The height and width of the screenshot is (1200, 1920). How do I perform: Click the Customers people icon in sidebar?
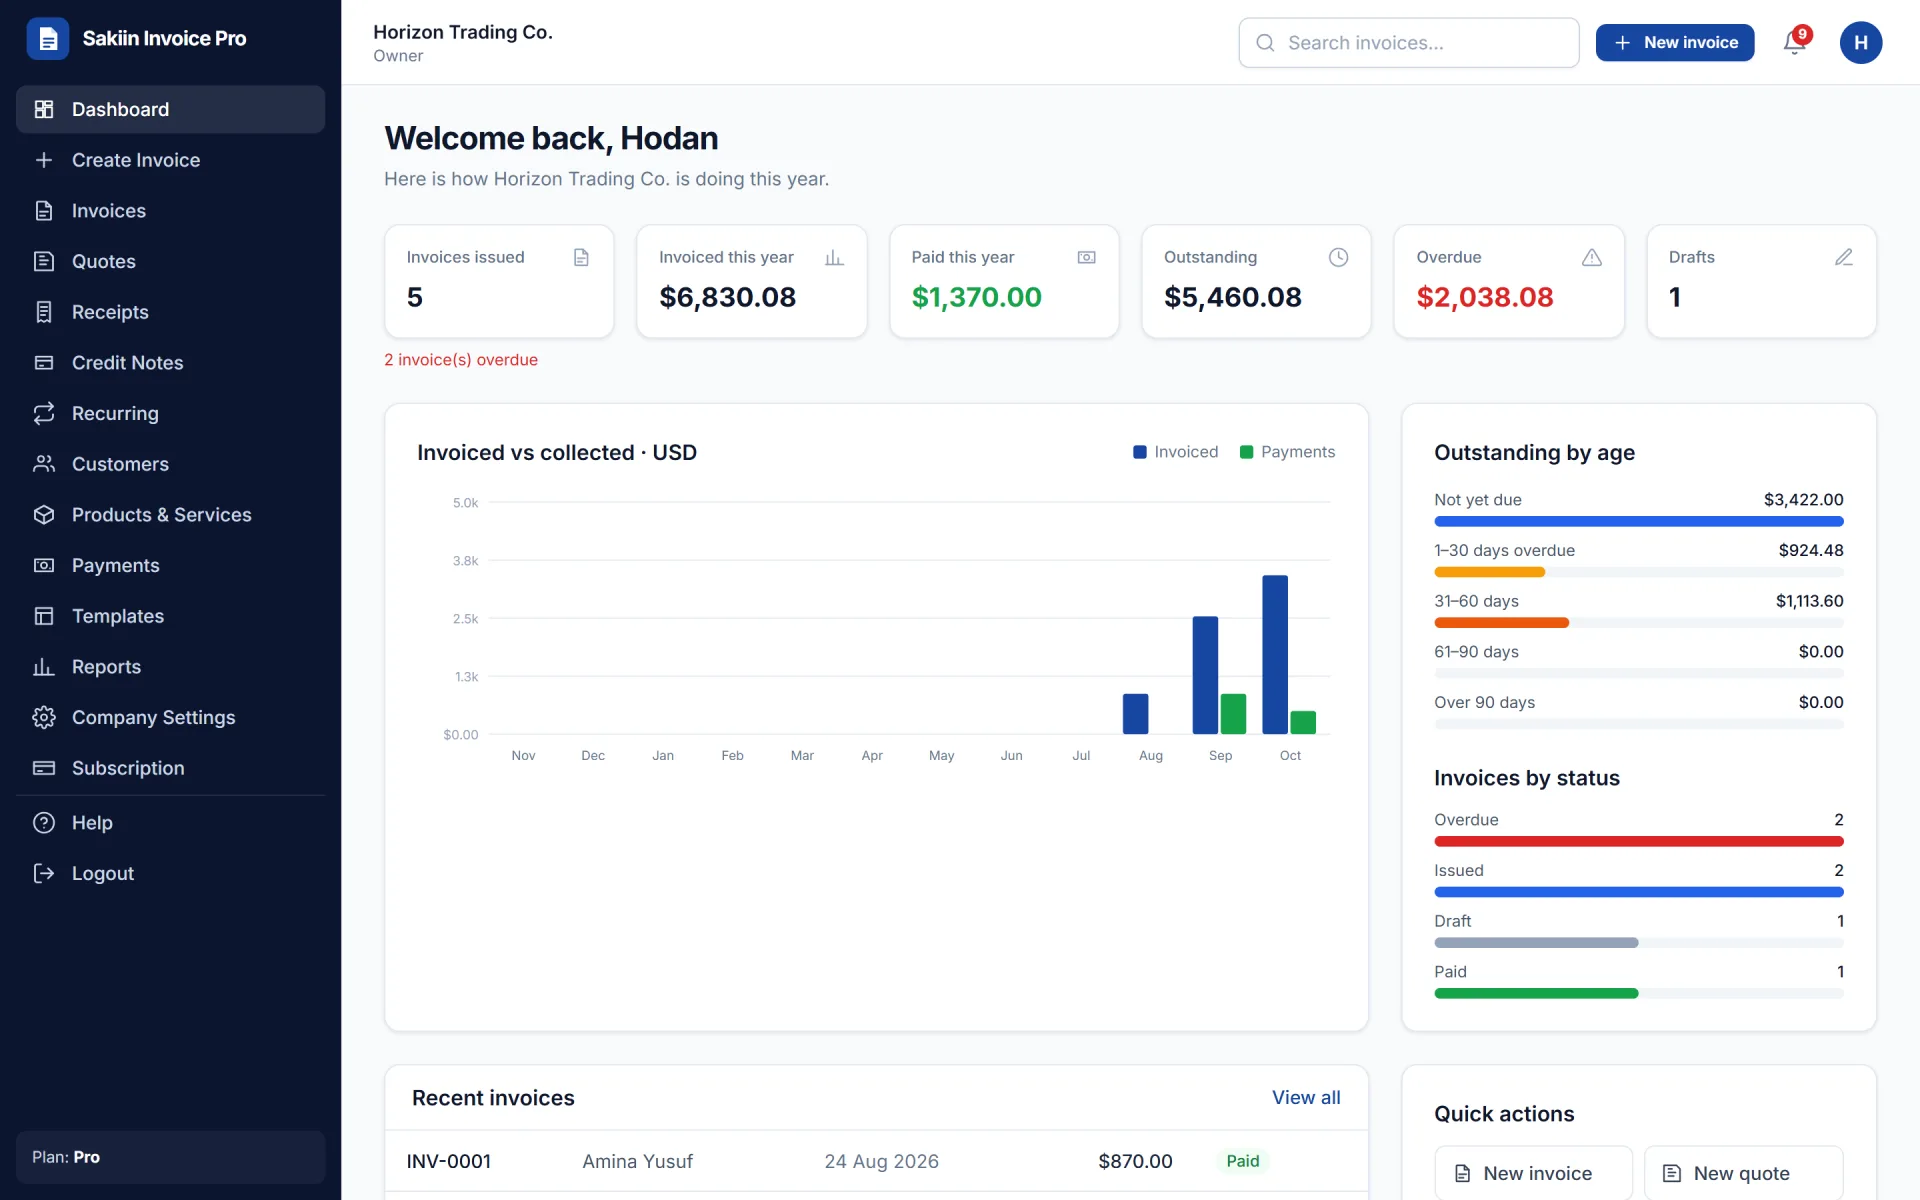44,464
